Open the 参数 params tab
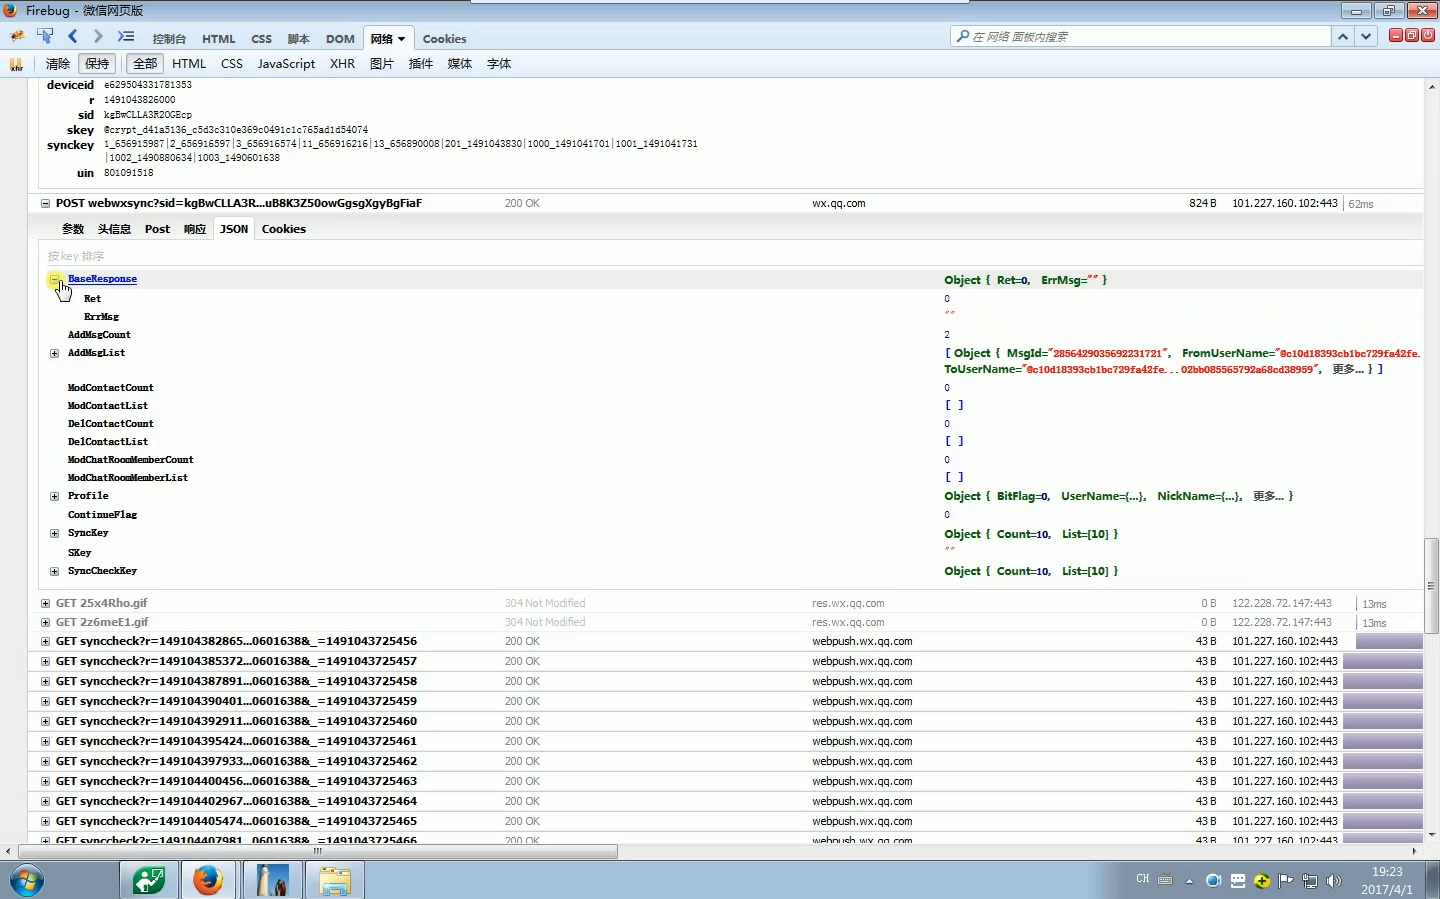This screenshot has width=1440, height=899. click(73, 229)
